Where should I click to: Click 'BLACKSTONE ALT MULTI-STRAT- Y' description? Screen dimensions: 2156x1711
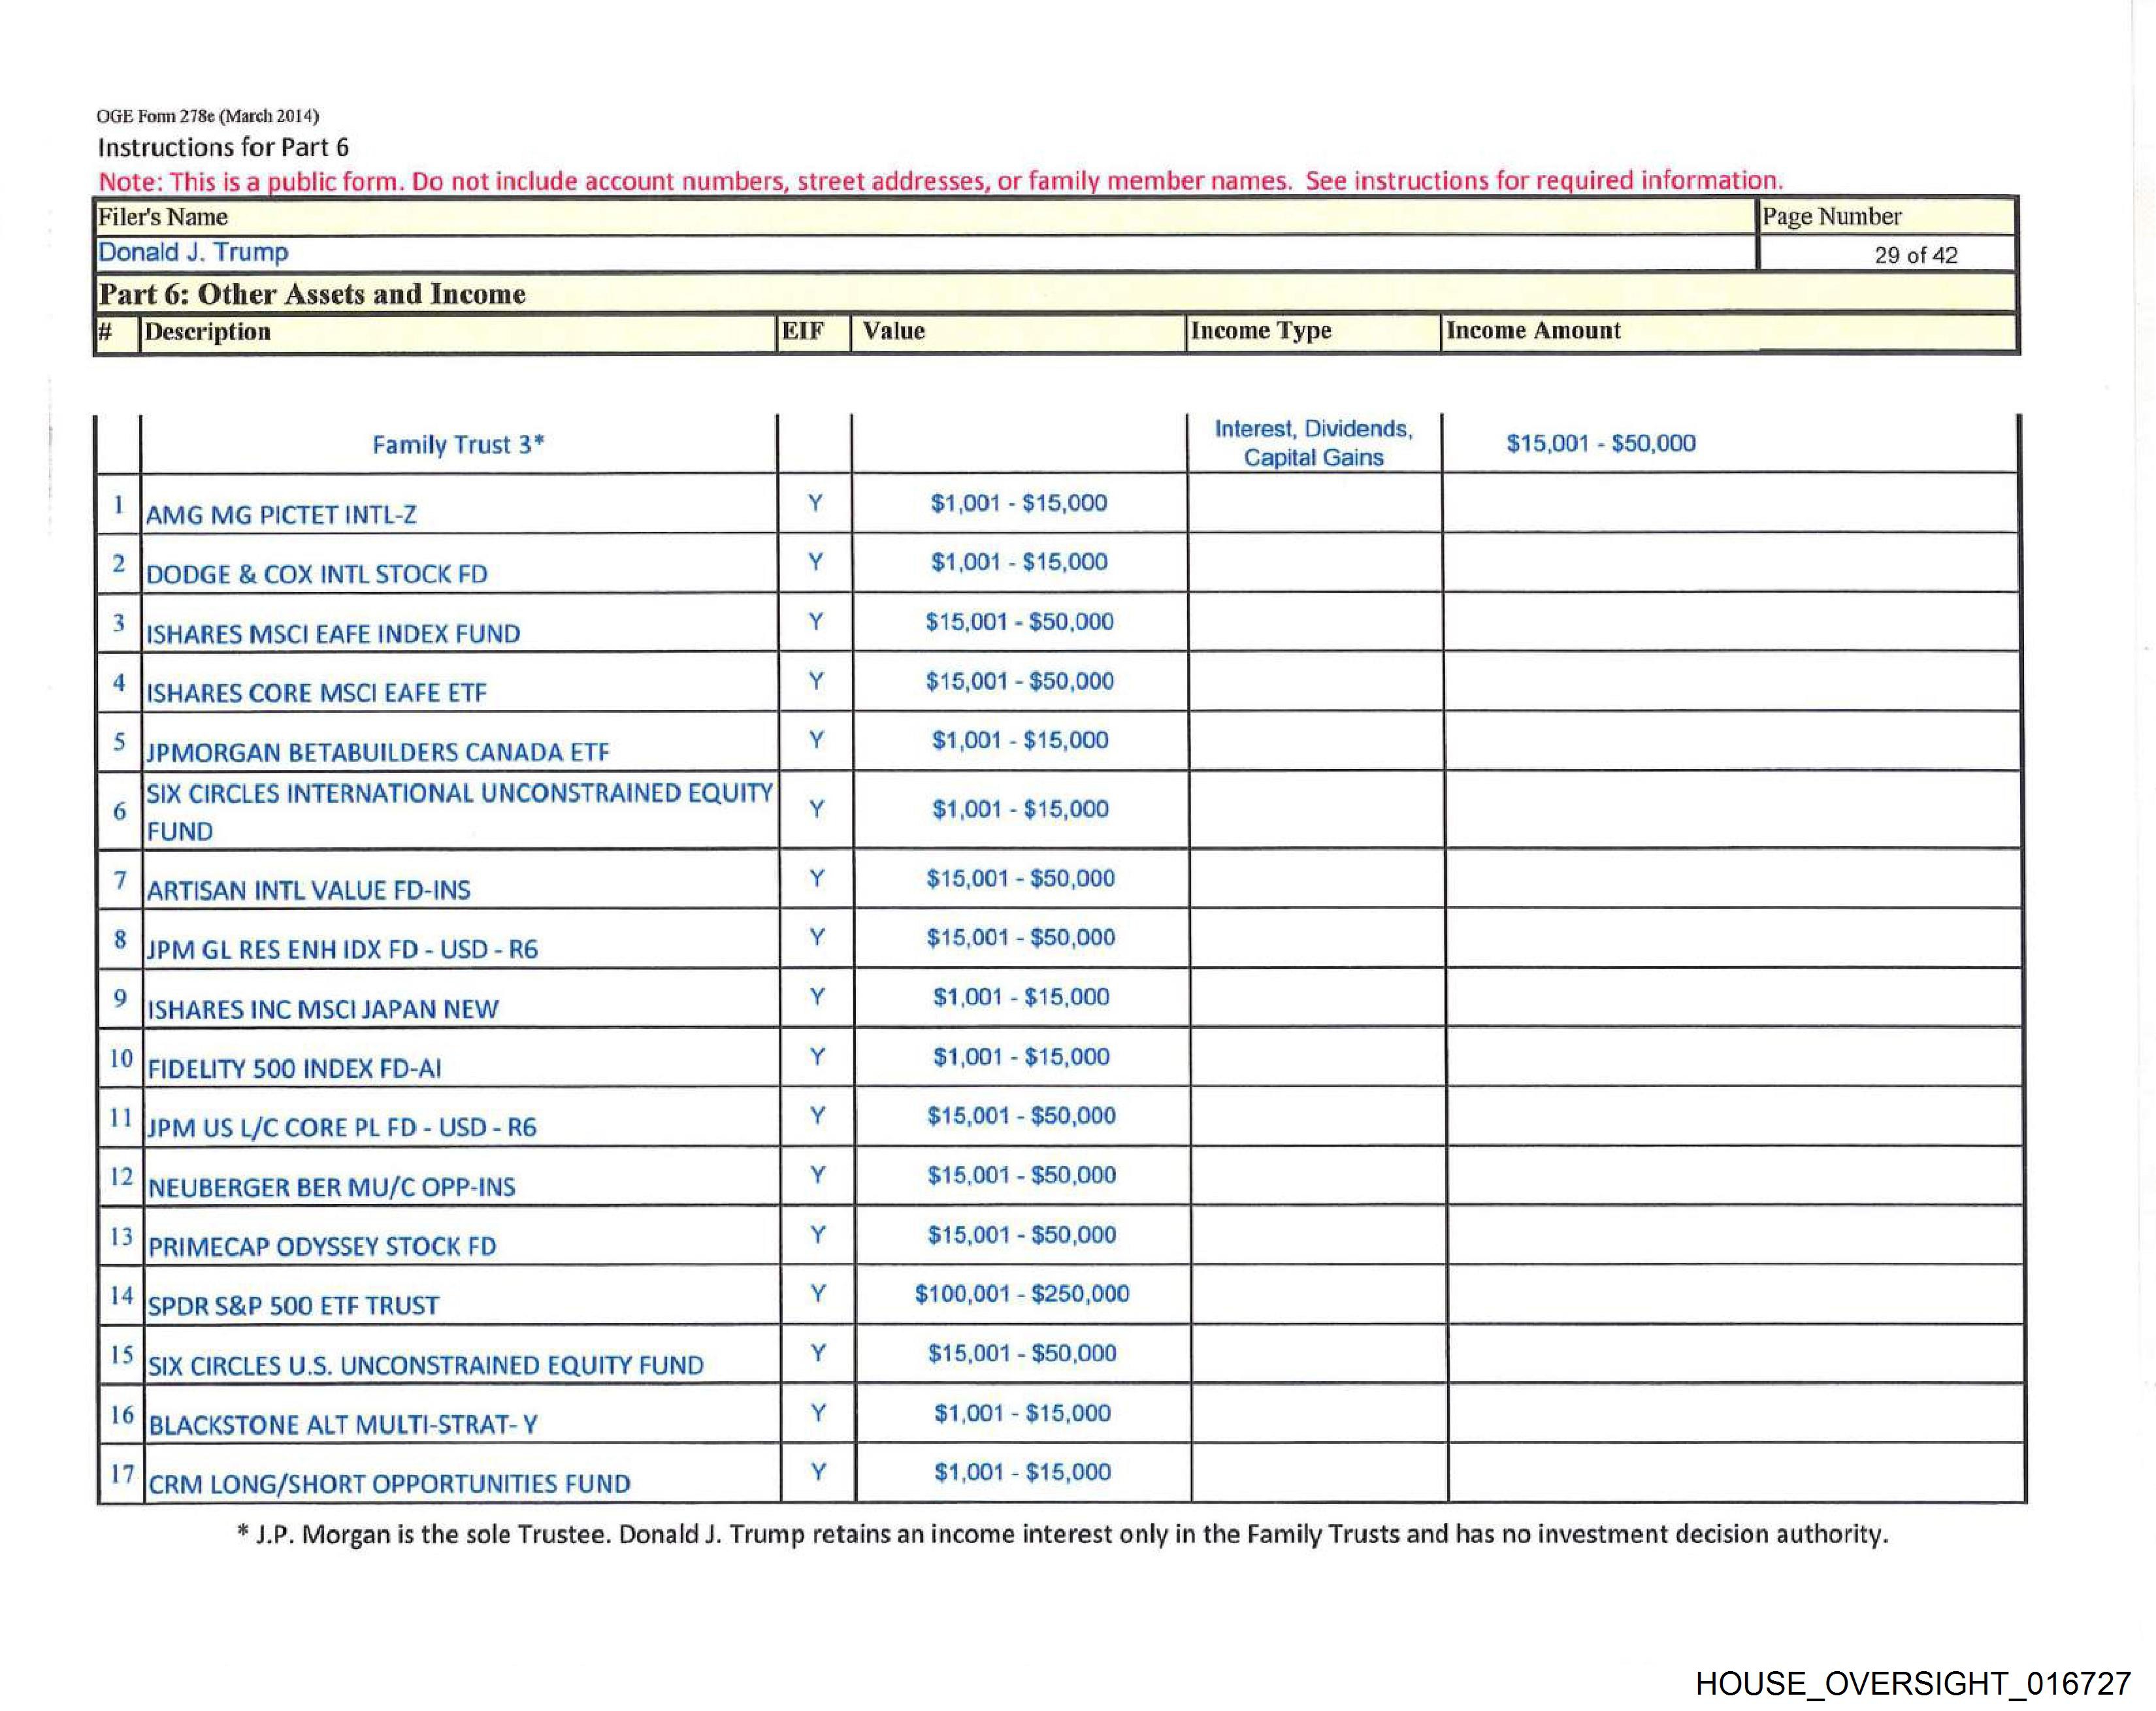342,1425
